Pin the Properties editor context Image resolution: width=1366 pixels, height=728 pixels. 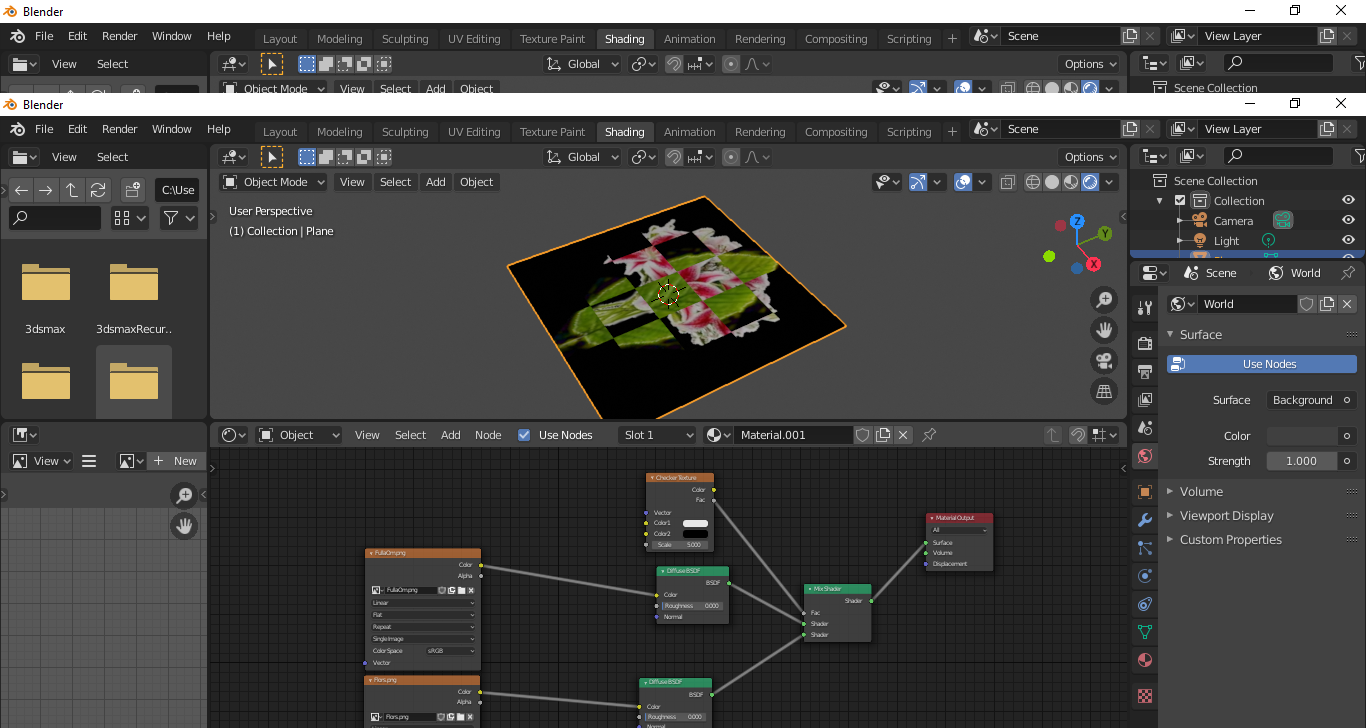1348,273
